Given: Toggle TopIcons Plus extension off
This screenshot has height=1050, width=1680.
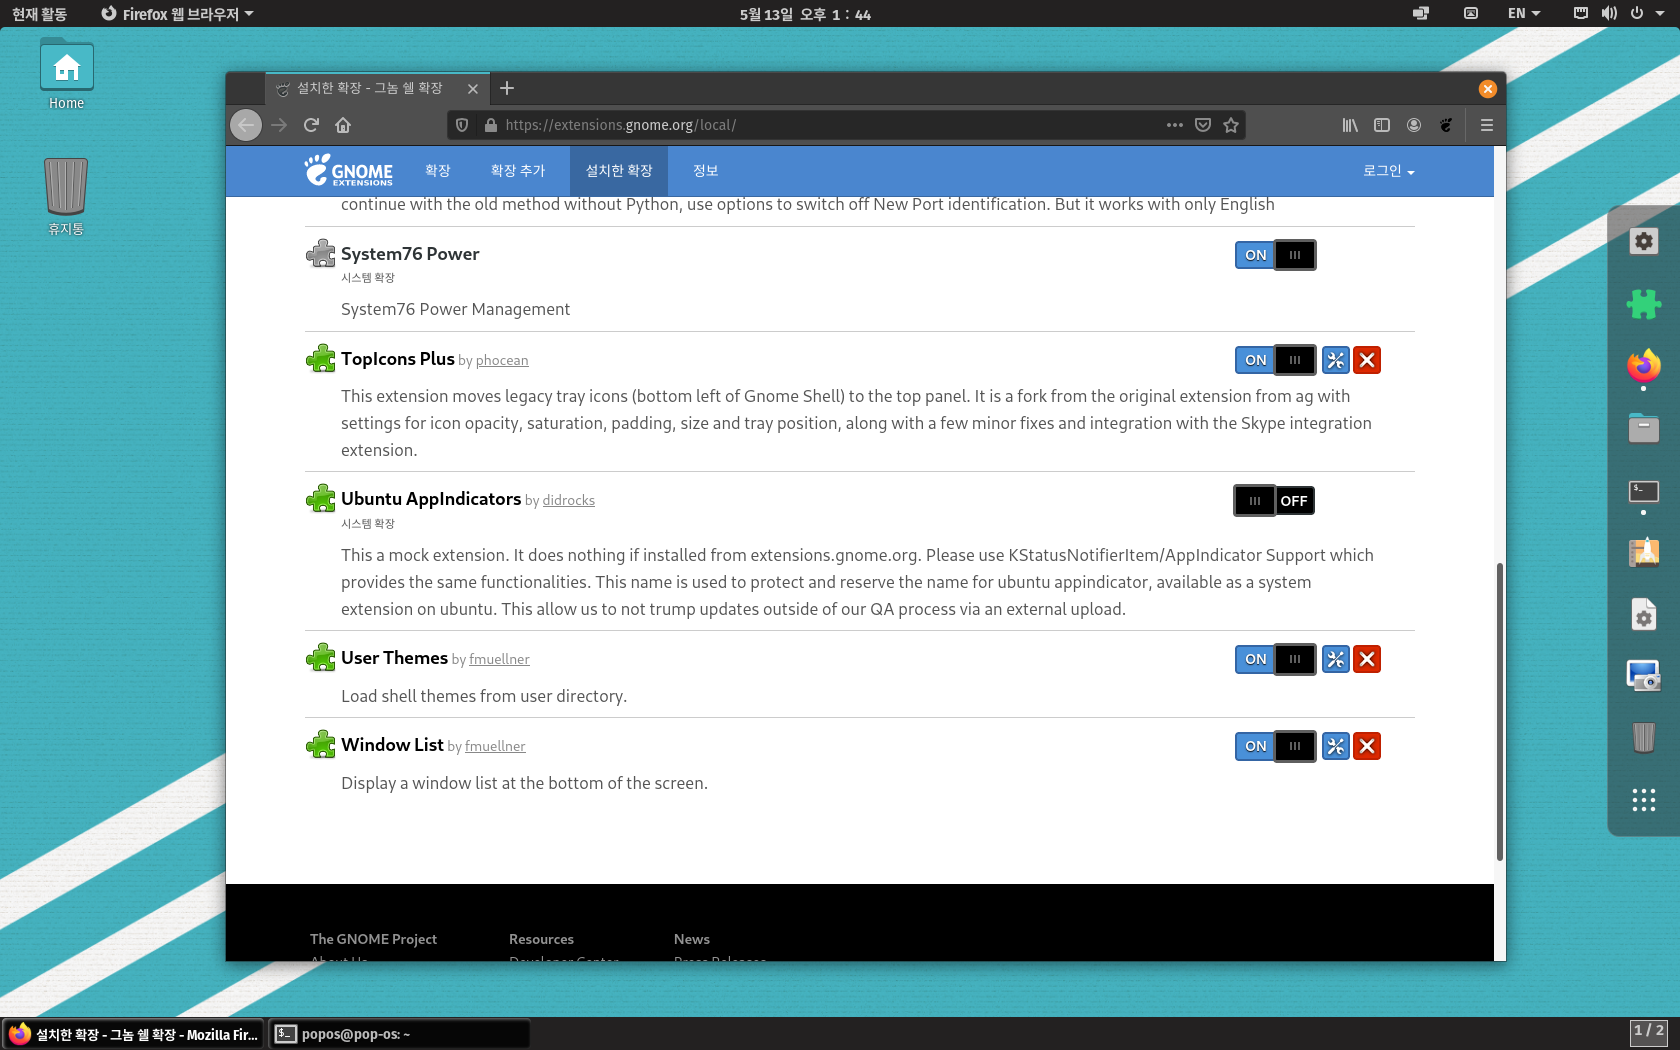Looking at the screenshot, I should coord(1276,360).
